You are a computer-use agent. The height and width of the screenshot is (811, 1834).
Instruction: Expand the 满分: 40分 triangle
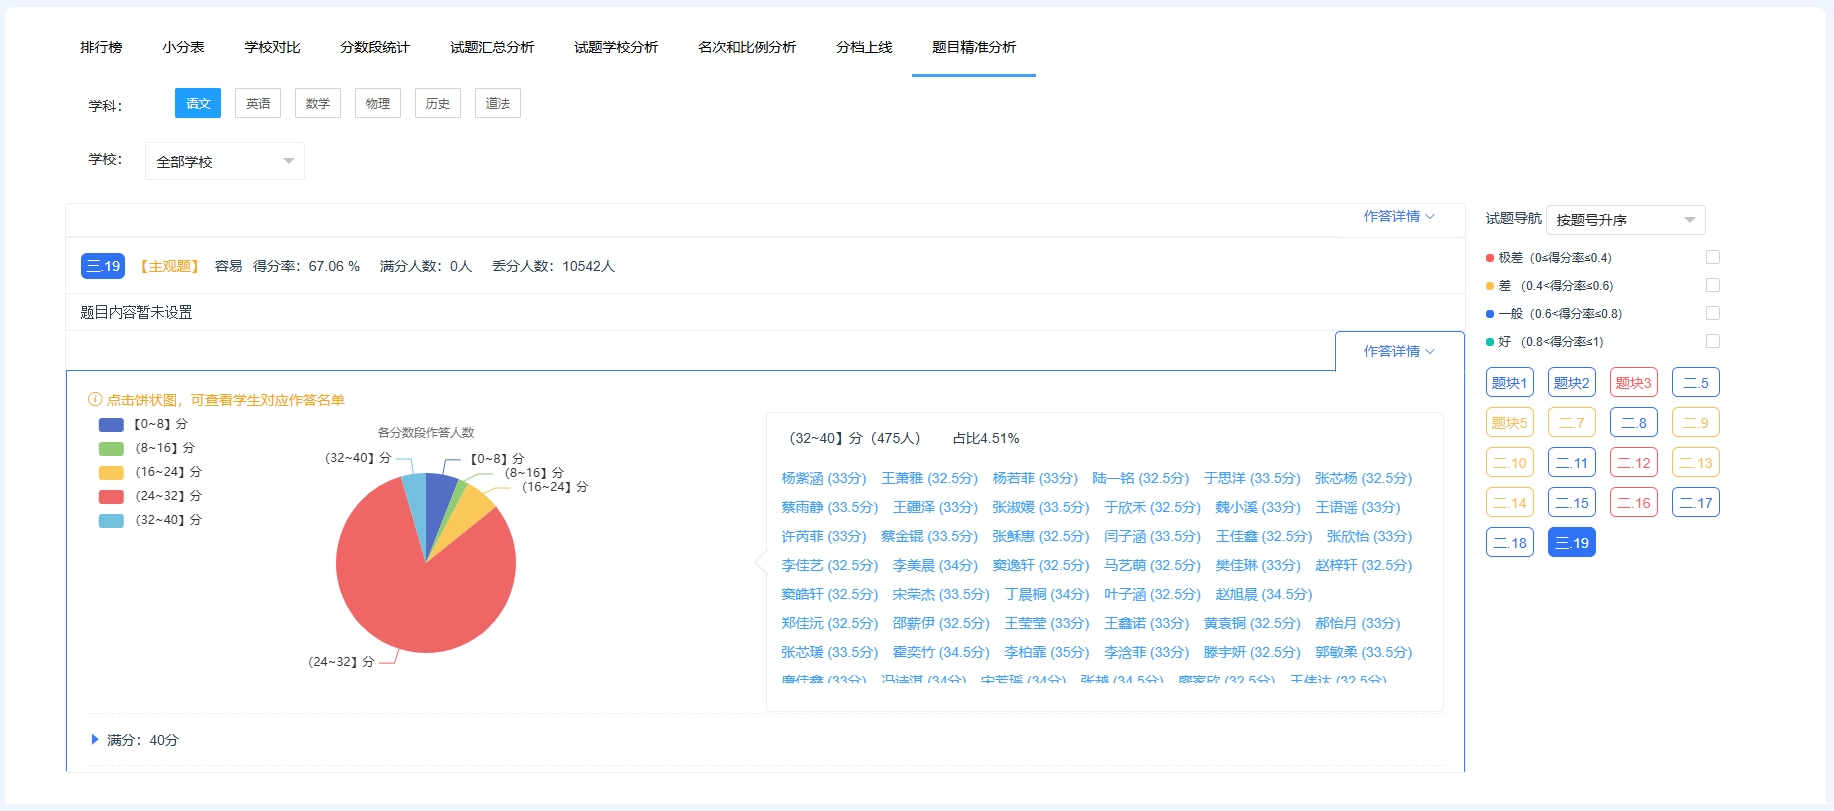(x=95, y=739)
